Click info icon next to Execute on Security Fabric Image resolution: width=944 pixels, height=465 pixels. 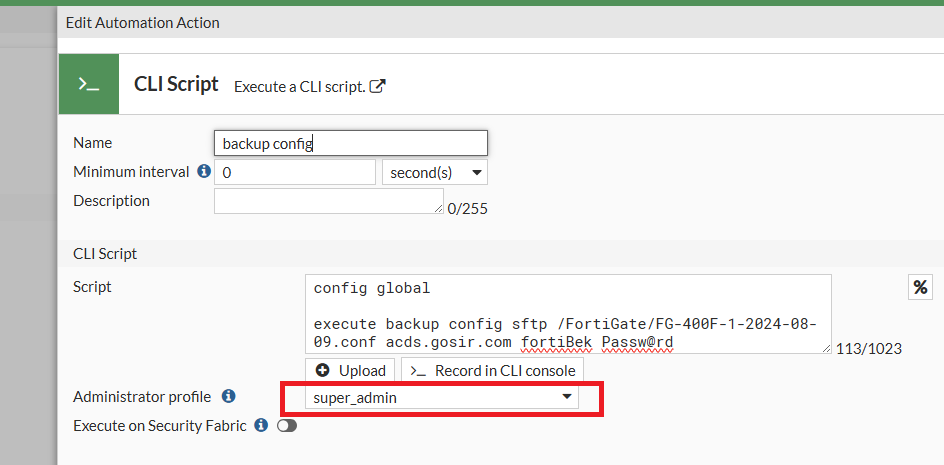[261, 425]
